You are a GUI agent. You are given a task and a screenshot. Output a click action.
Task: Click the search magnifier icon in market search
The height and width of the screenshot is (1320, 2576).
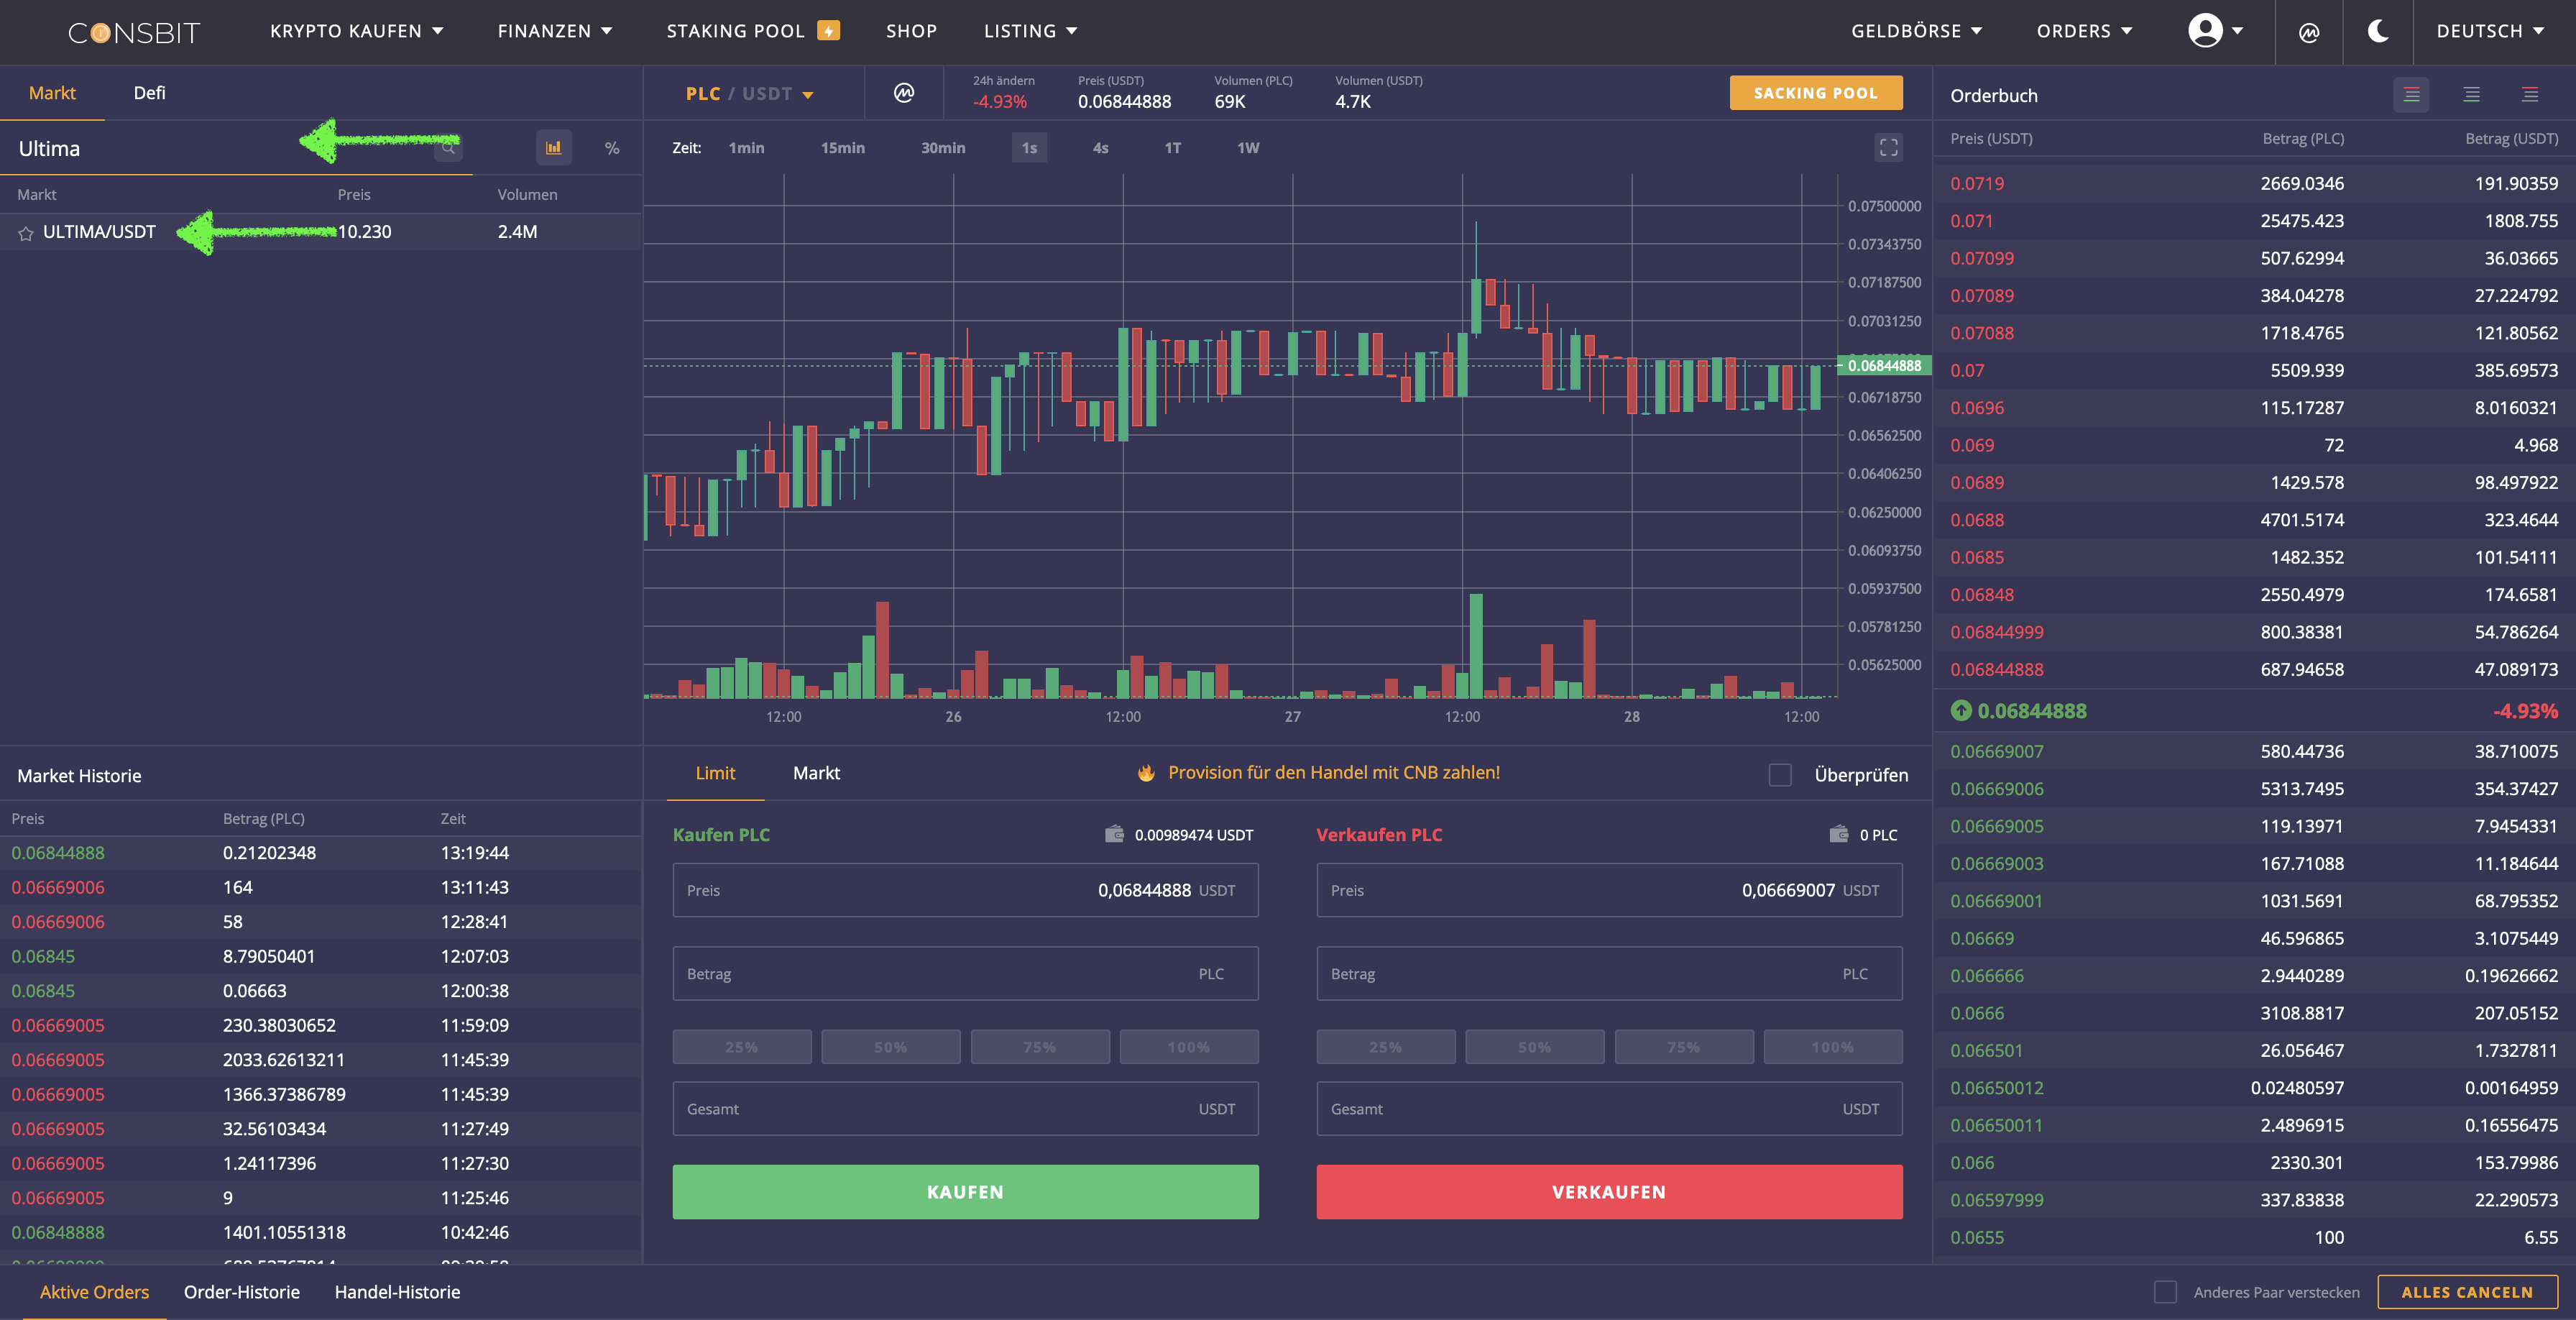pos(448,148)
